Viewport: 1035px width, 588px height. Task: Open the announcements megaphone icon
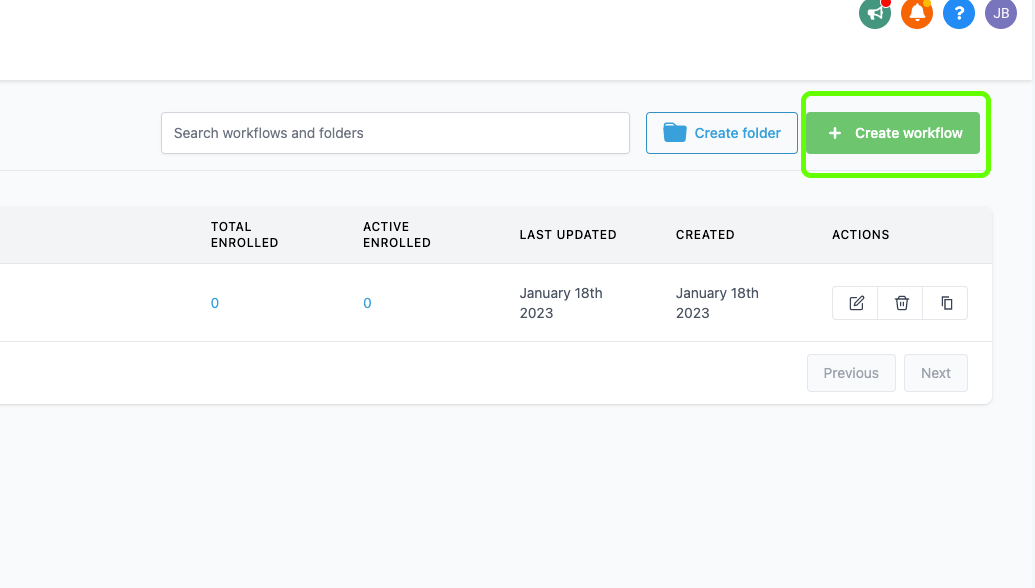pos(875,13)
